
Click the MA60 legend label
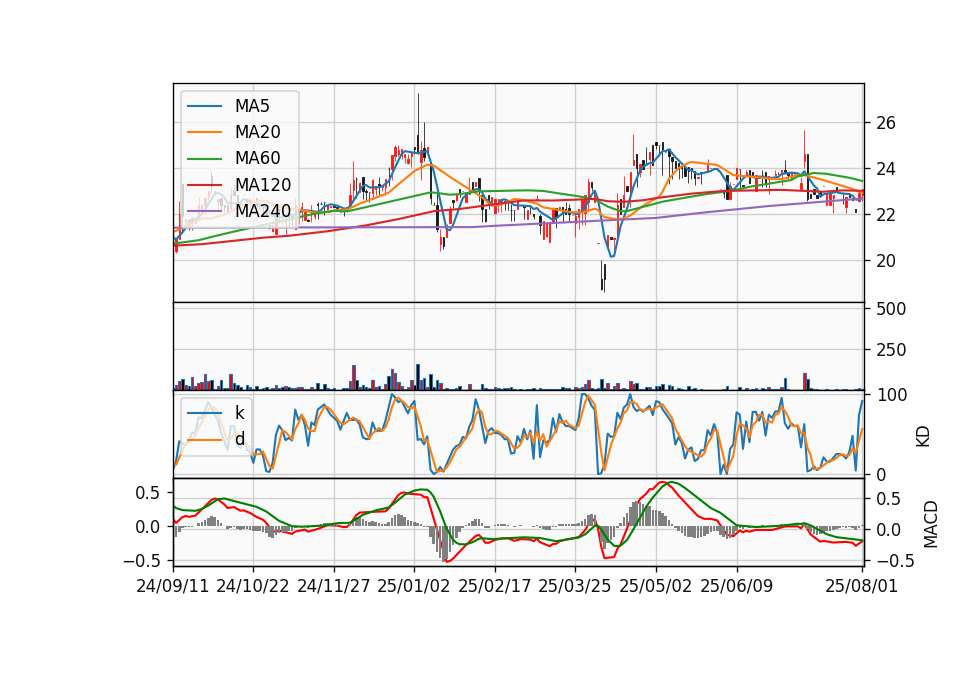pyautogui.click(x=257, y=159)
